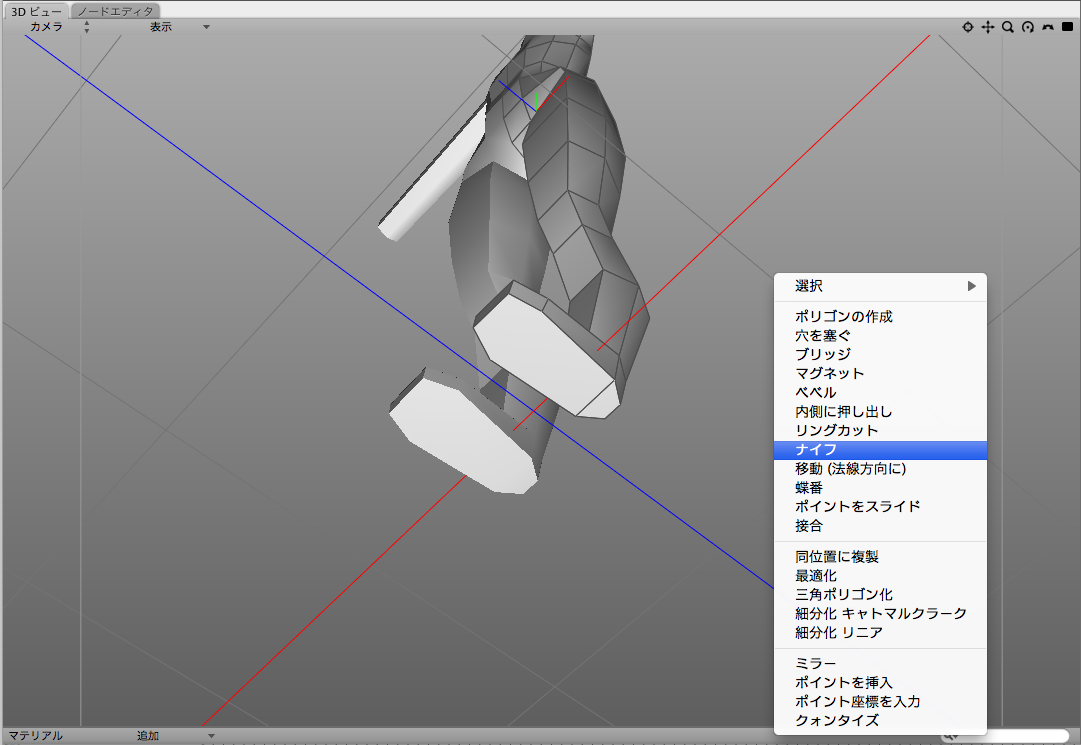The height and width of the screenshot is (745, 1081).
Task: Open the 追加 material dropdown
Action: pyautogui.click(x=176, y=736)
